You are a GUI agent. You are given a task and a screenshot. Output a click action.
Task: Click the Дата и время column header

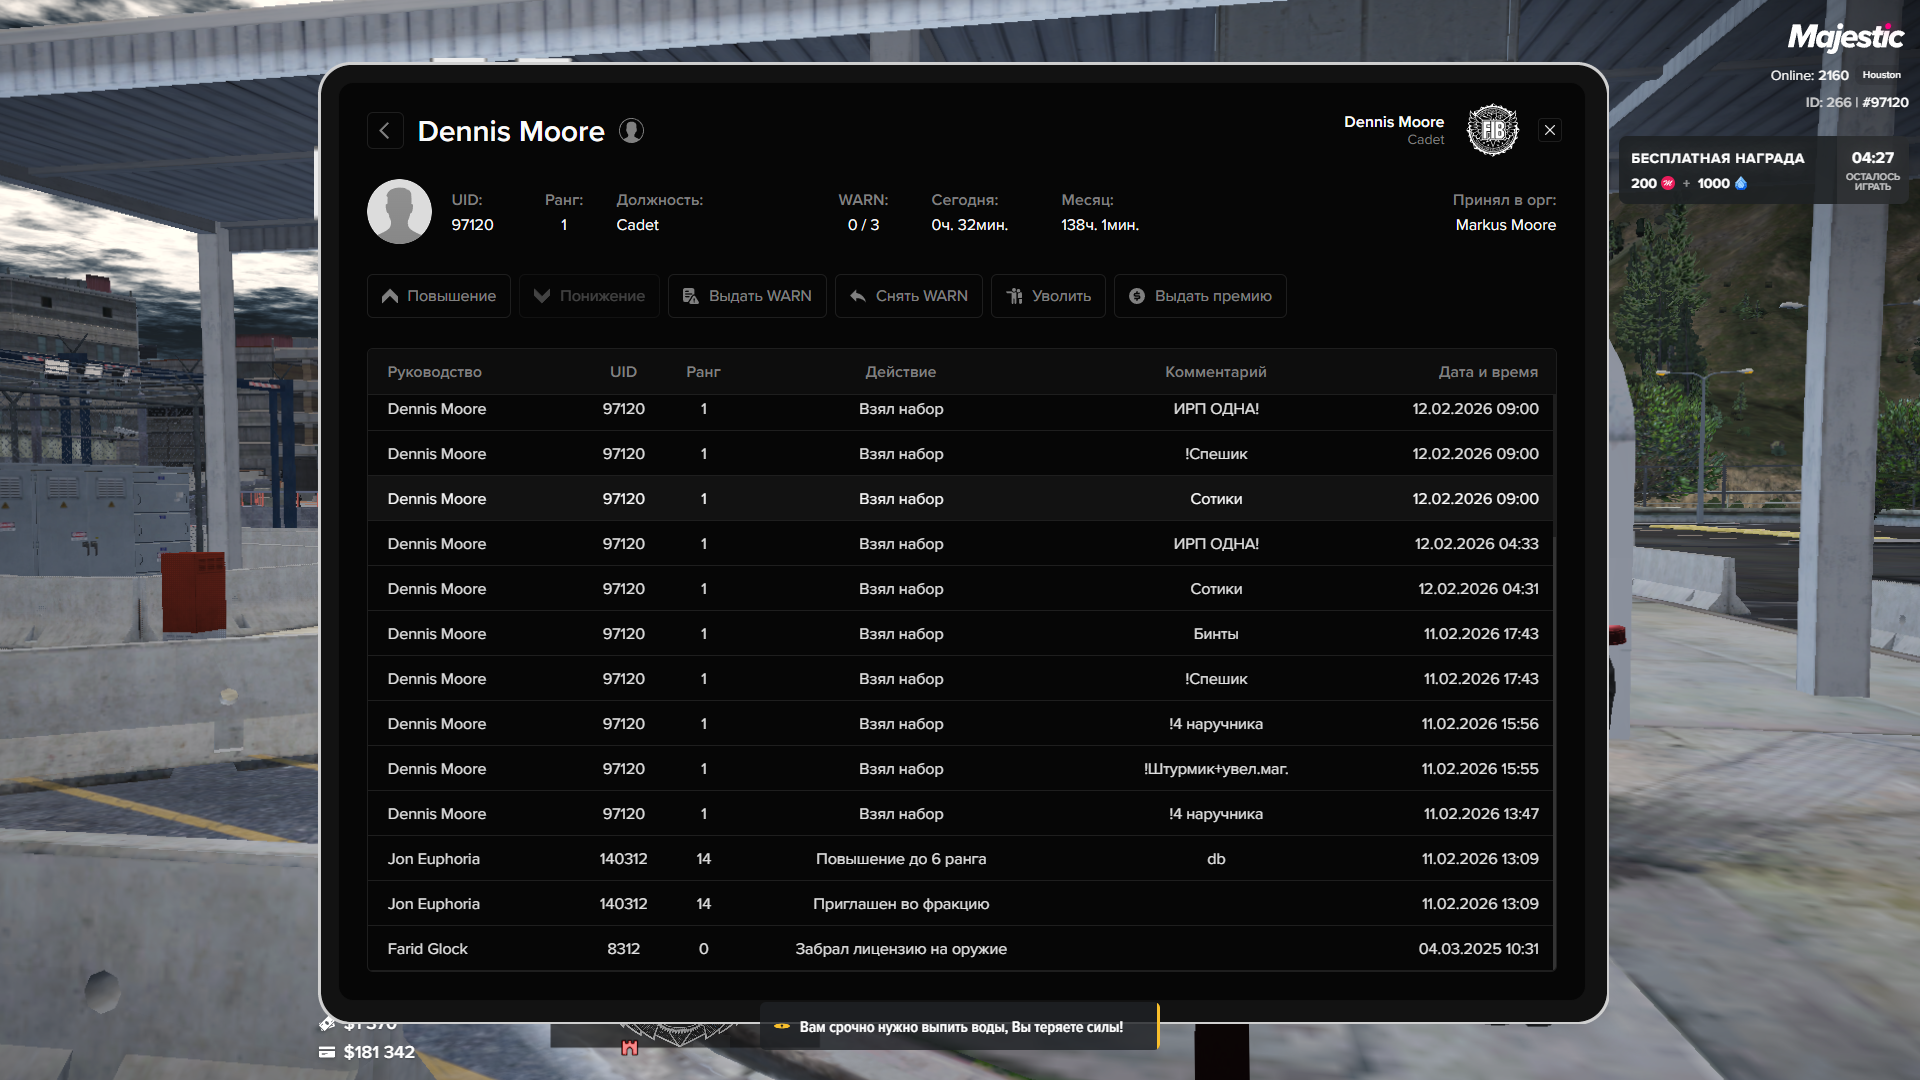pyautogui.click(x=1488, y=372)
